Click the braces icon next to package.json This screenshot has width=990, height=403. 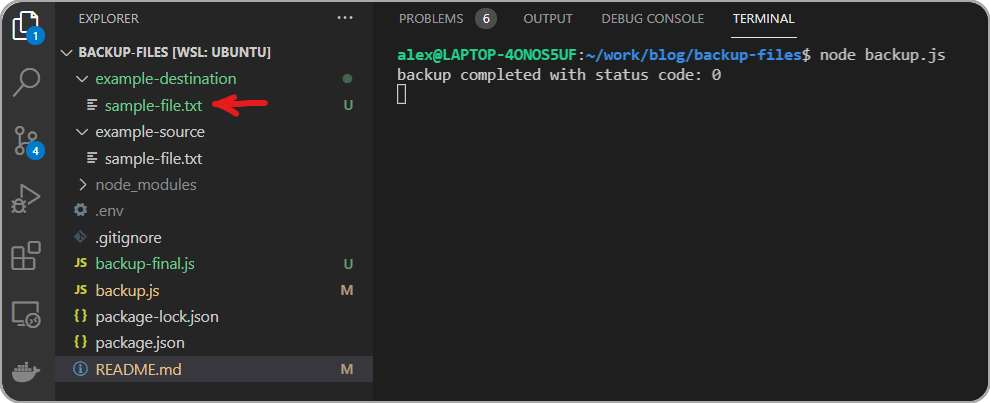click(x=80, y=343)
